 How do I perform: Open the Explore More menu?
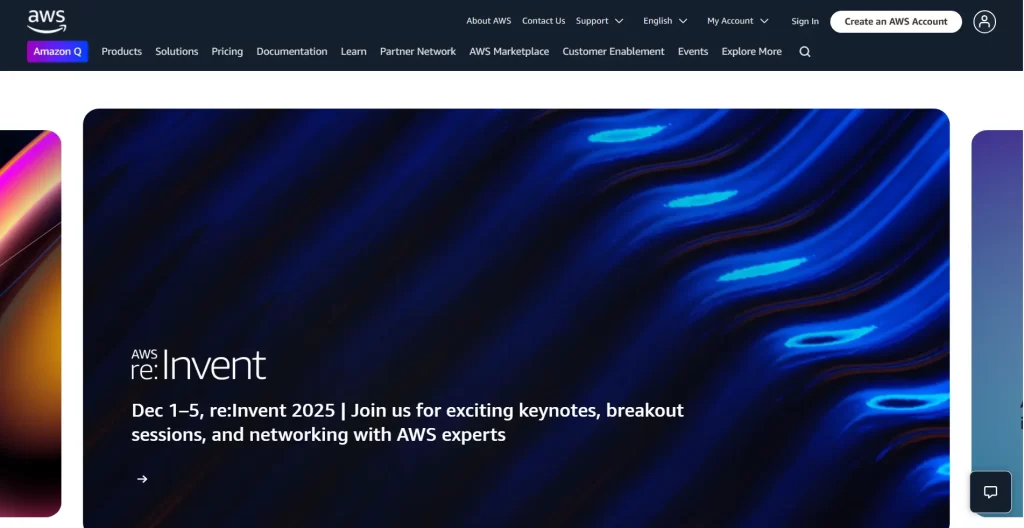coord(752,52)
